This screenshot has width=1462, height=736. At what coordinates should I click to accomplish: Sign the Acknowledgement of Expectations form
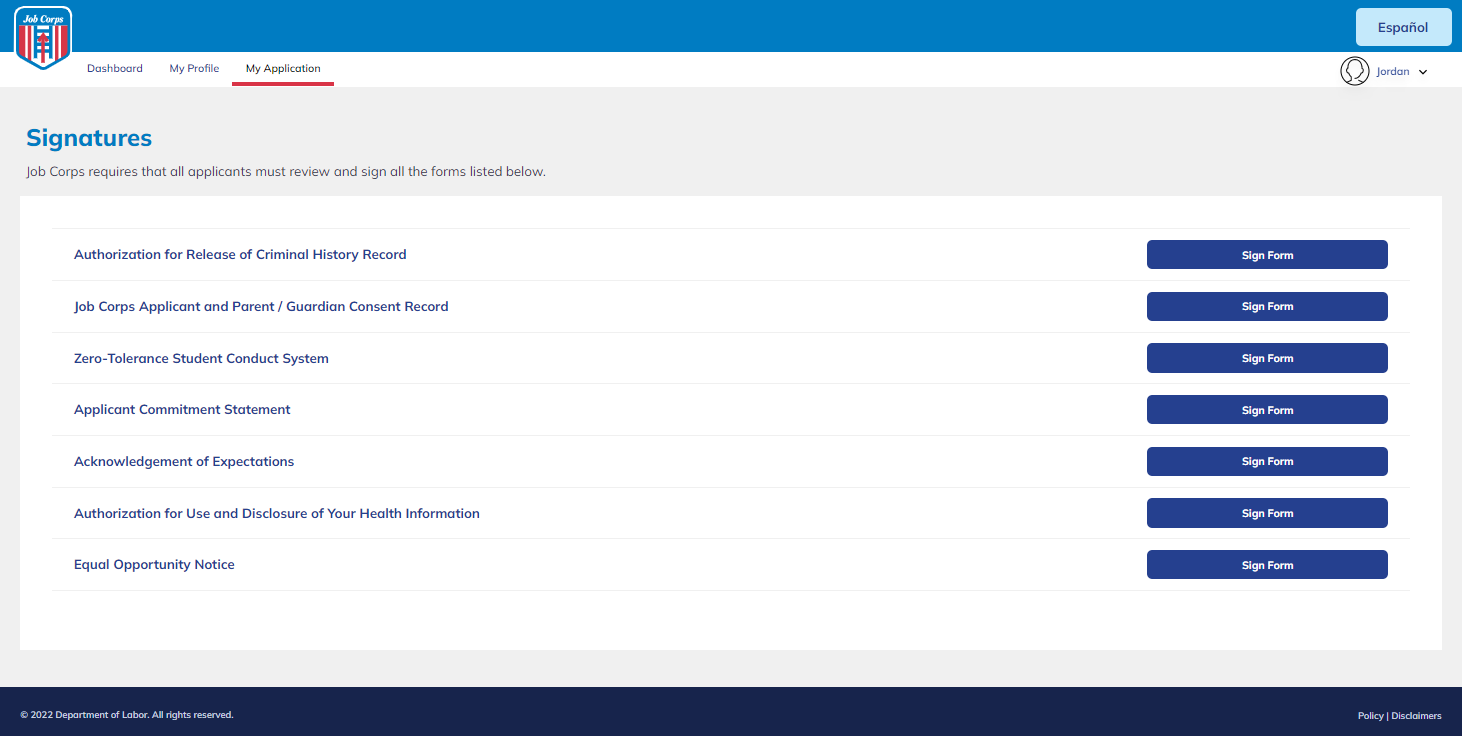pos(1267,462)
